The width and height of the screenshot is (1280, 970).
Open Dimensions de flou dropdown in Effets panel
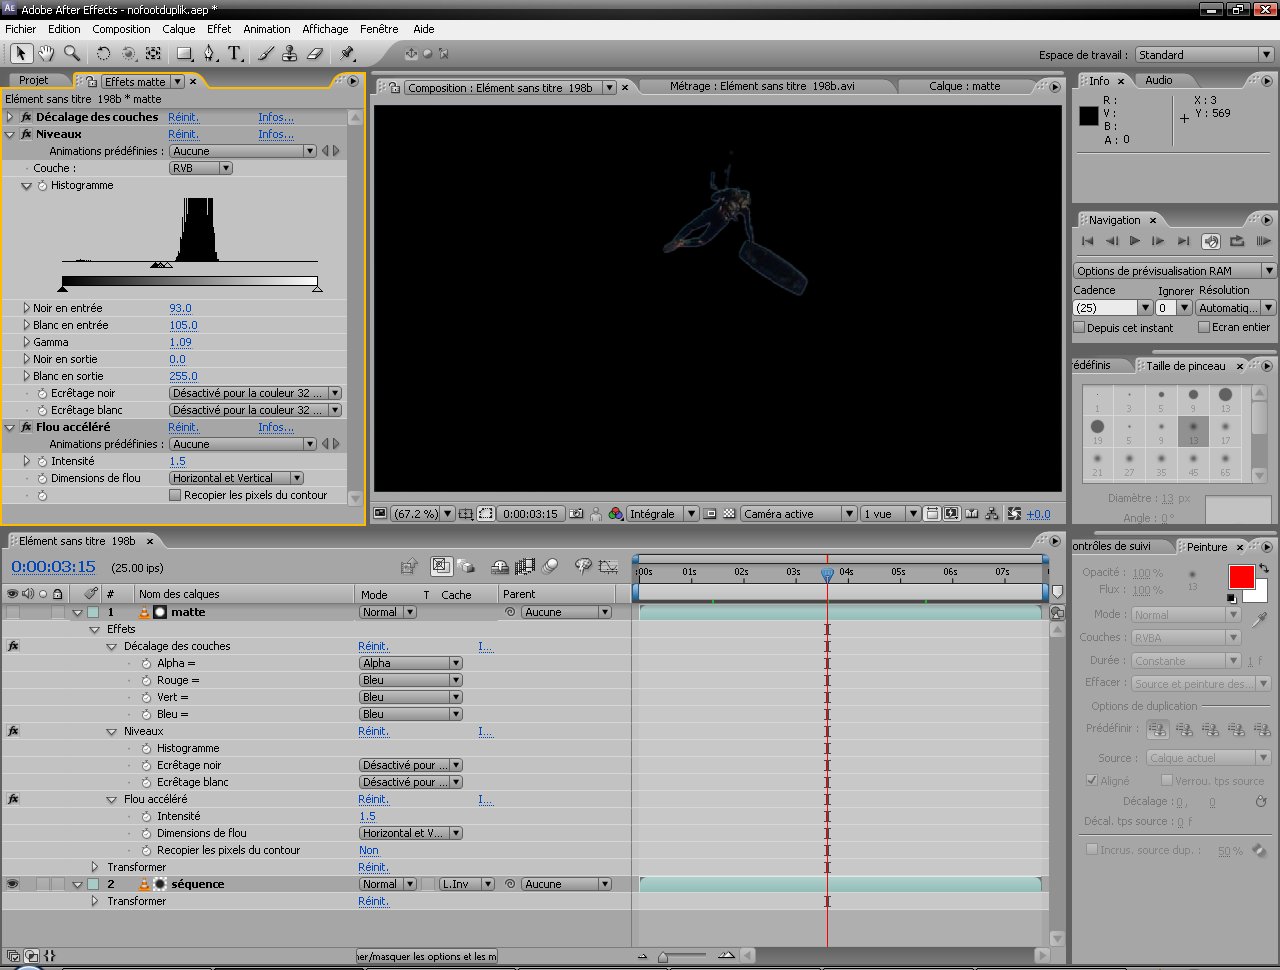(x=236, y=478)
